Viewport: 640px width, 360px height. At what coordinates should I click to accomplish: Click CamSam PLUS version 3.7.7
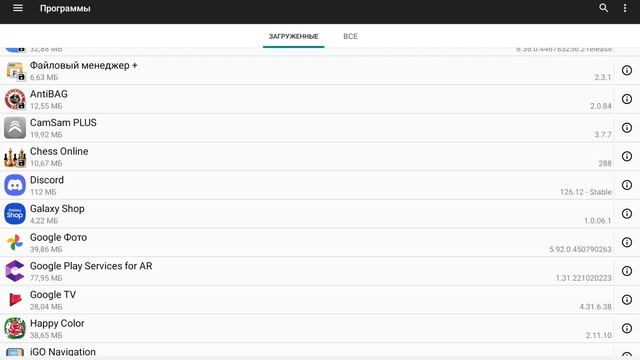pos(603,134)
